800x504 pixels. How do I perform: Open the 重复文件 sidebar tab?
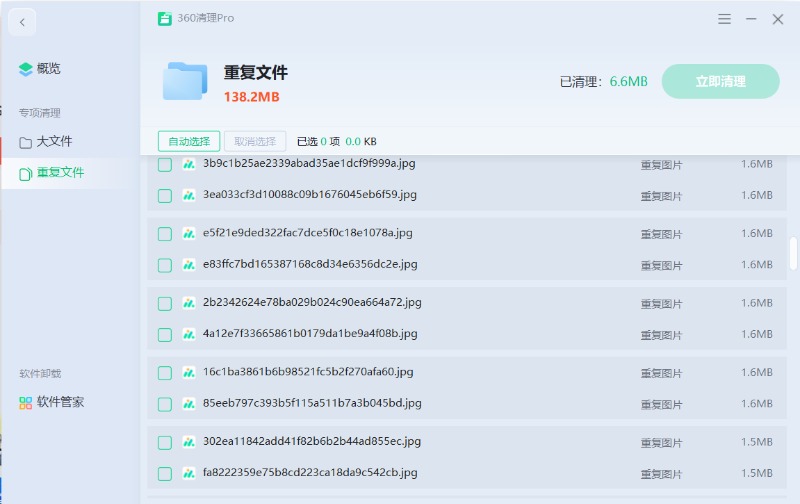pos(60,173)
